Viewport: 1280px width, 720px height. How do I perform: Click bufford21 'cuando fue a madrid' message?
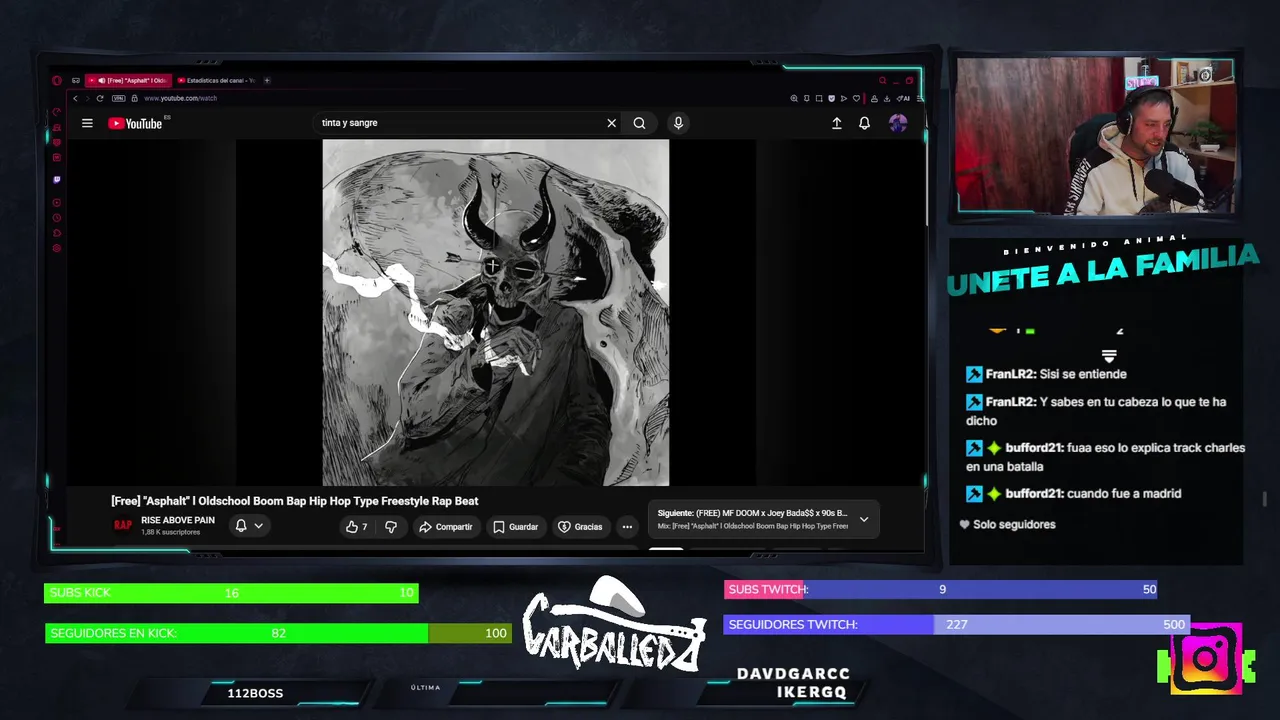1073,494
